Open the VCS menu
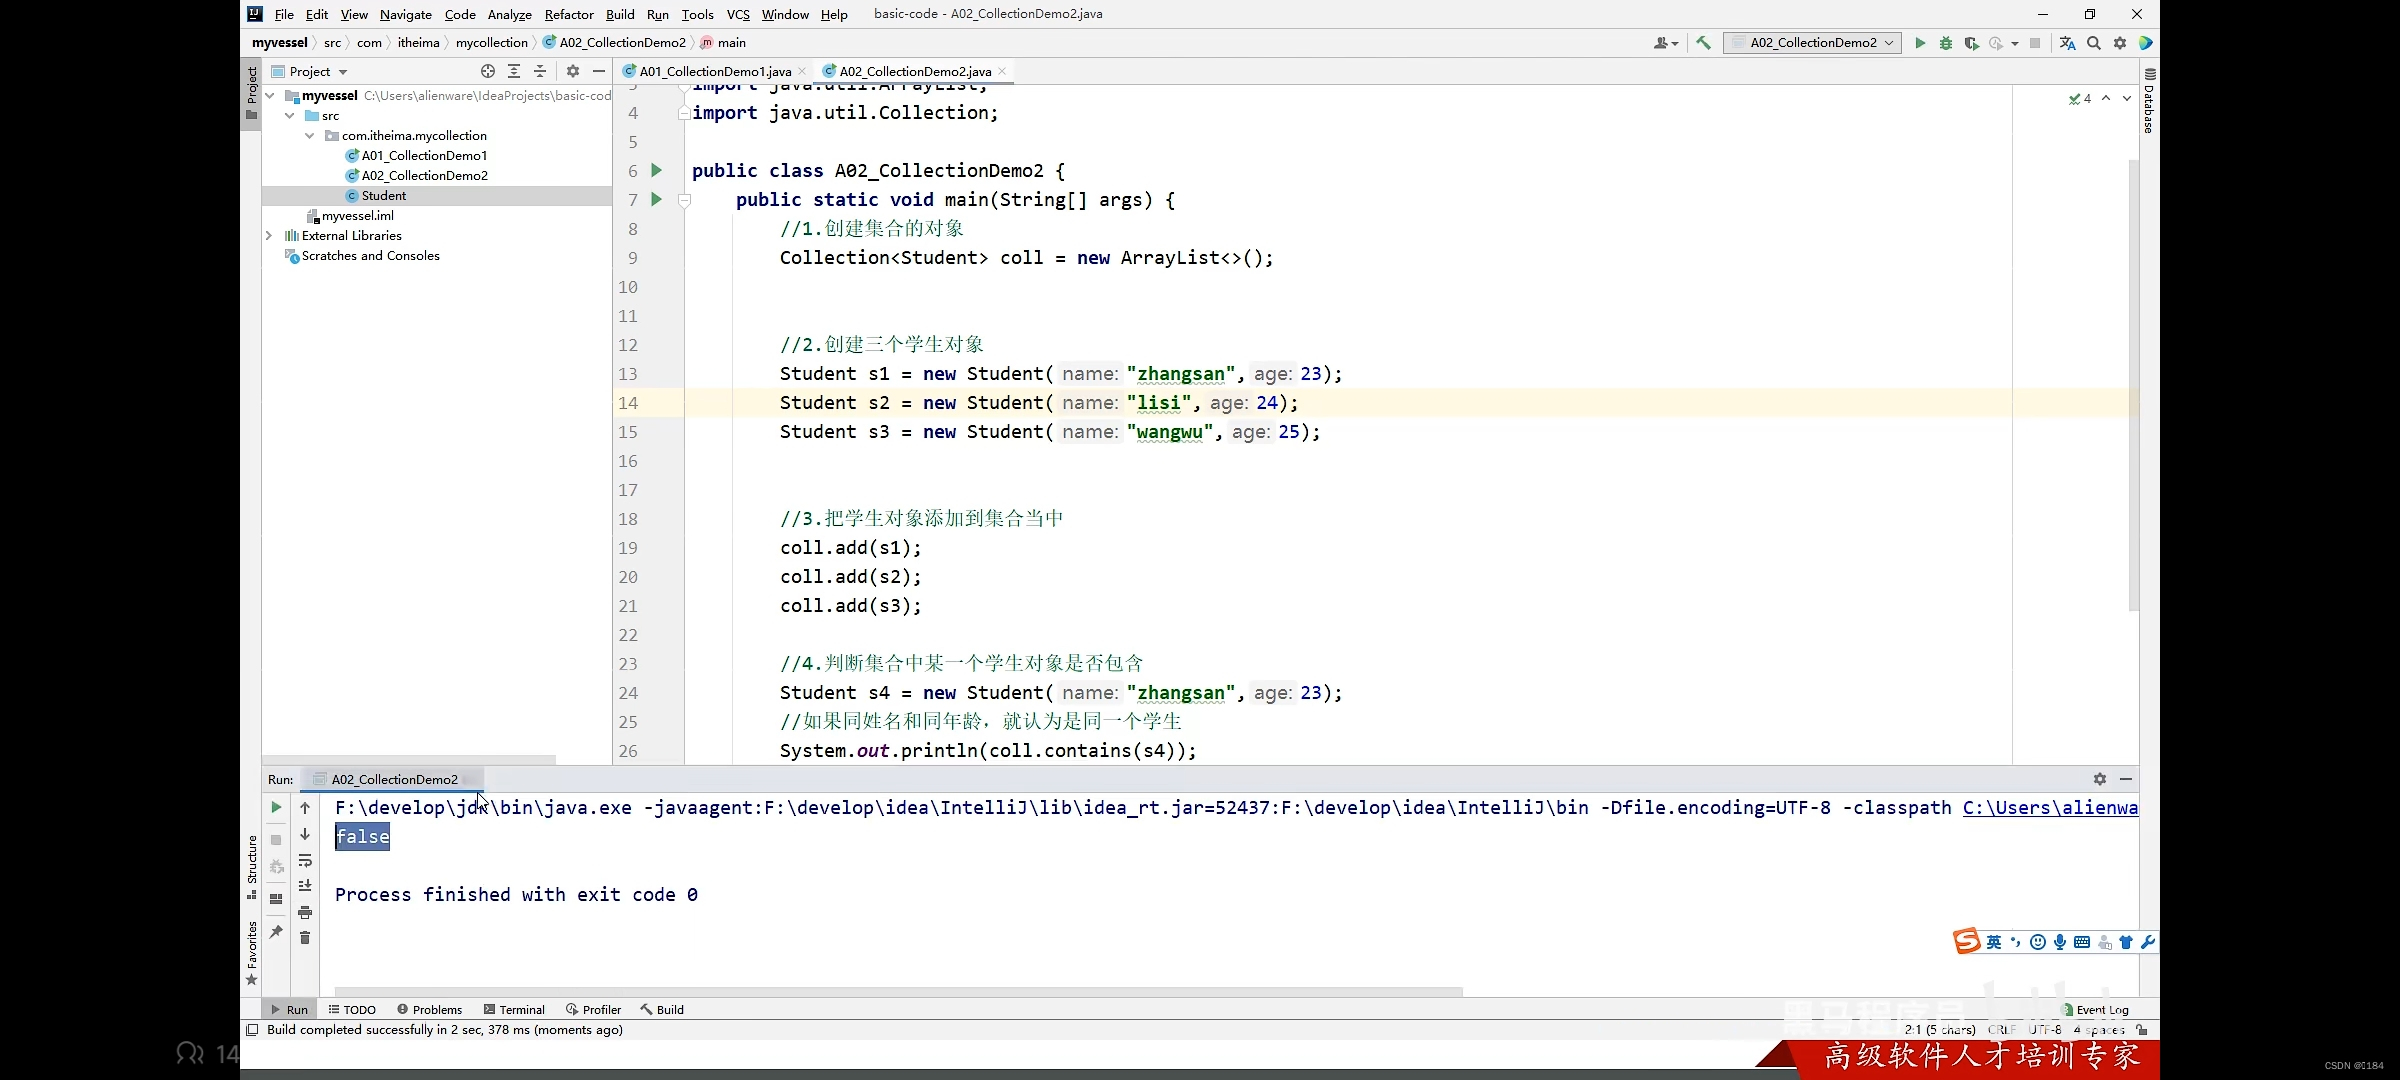This screenshot has height=1080, width=2400. (x=737, y=14)
